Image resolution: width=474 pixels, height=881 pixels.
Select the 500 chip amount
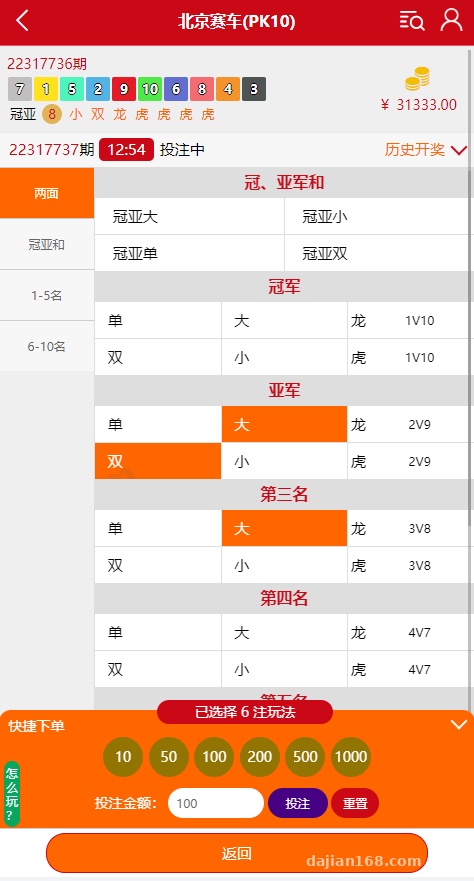[306, 757]
